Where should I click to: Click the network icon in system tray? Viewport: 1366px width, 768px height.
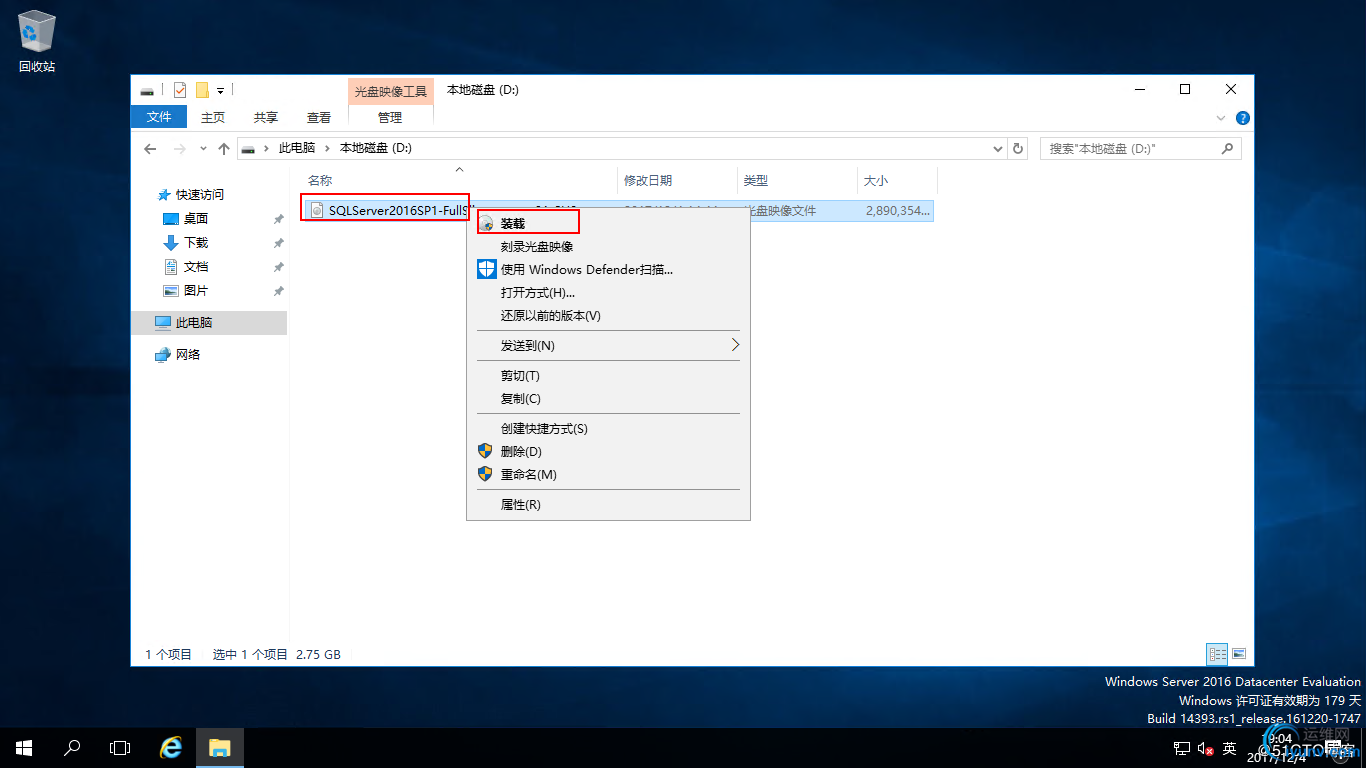click(x=1181, y=748)
